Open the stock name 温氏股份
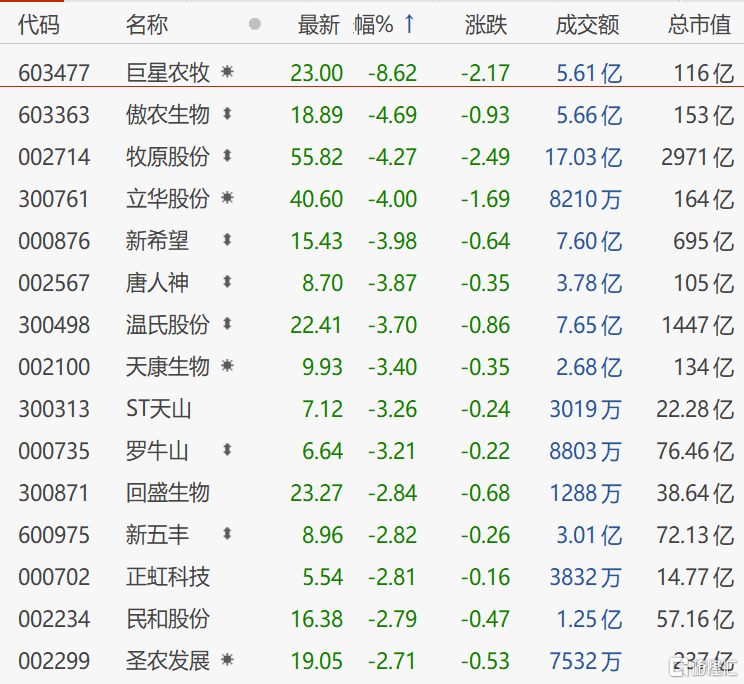The image size is (744, 684). point(167,325)
